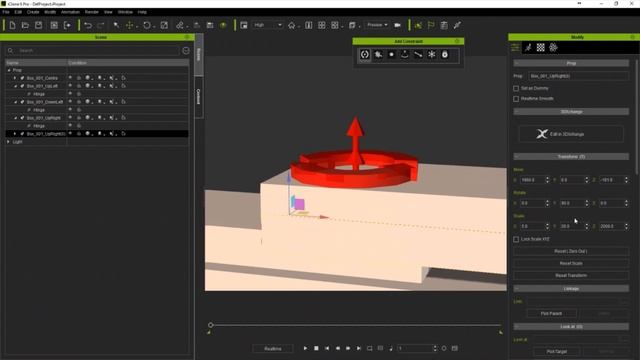Click the Play button in playback controls
This screenshot has height=360, width=640.
pyautogui.click(x=305, y=348)
